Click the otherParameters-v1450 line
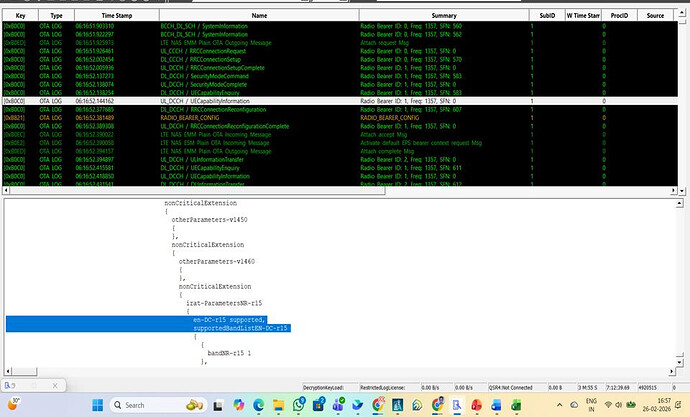Screen dimensions: 690x417 coord(209,219)
